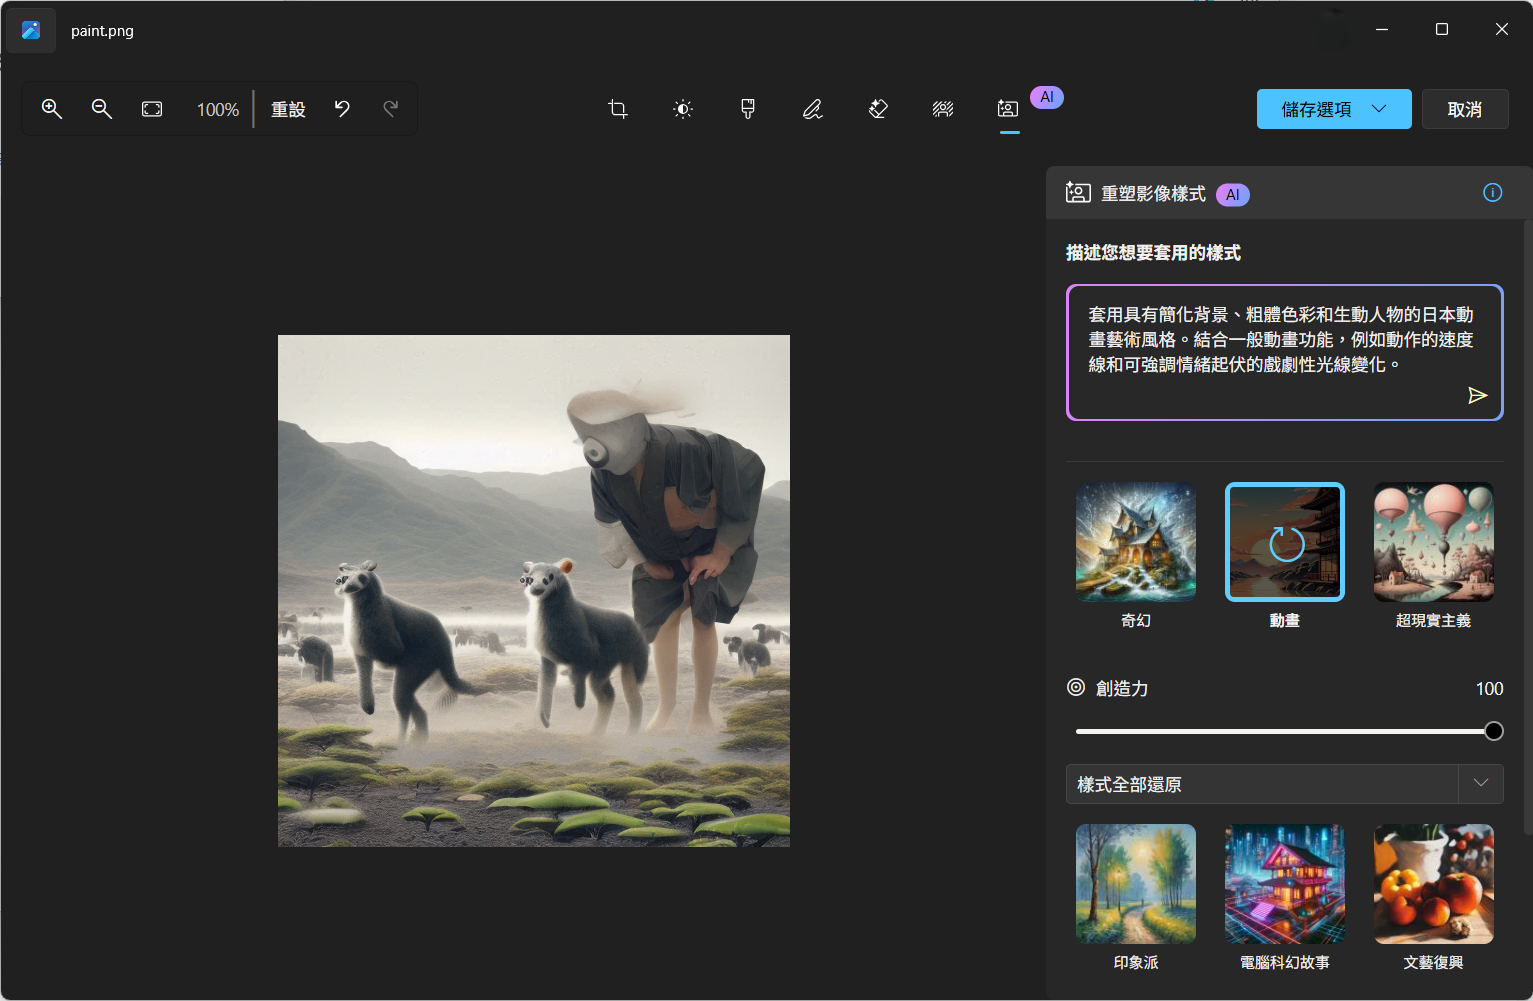Click the AI badge in the toolbar
This screenshot has height=1001, width=1533.
[1047, 97]
